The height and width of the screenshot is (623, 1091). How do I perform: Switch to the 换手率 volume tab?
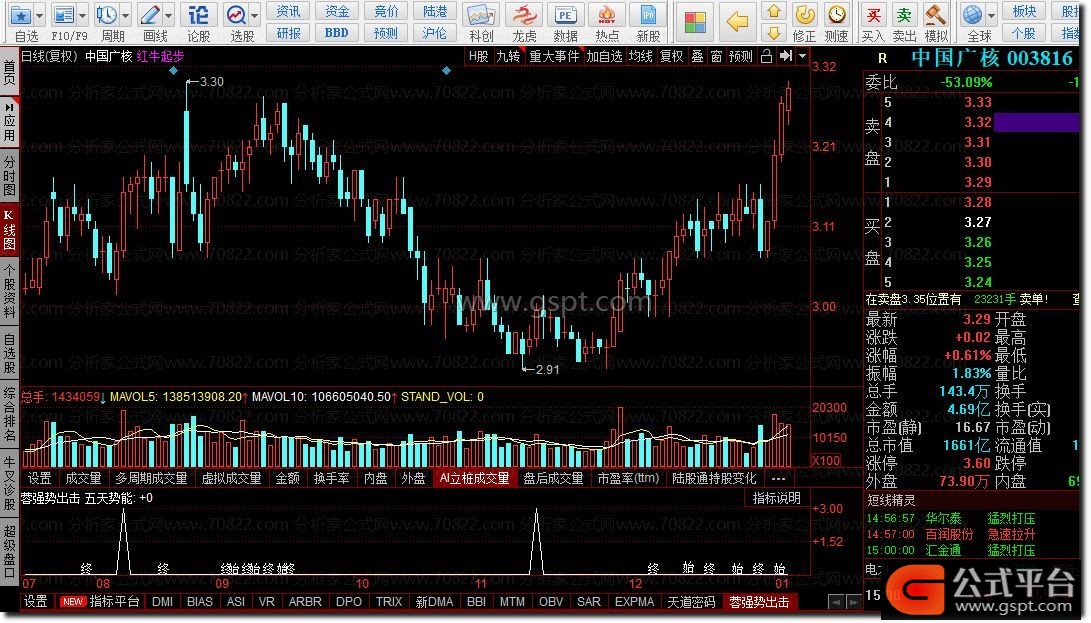click(x=331, y=478)
